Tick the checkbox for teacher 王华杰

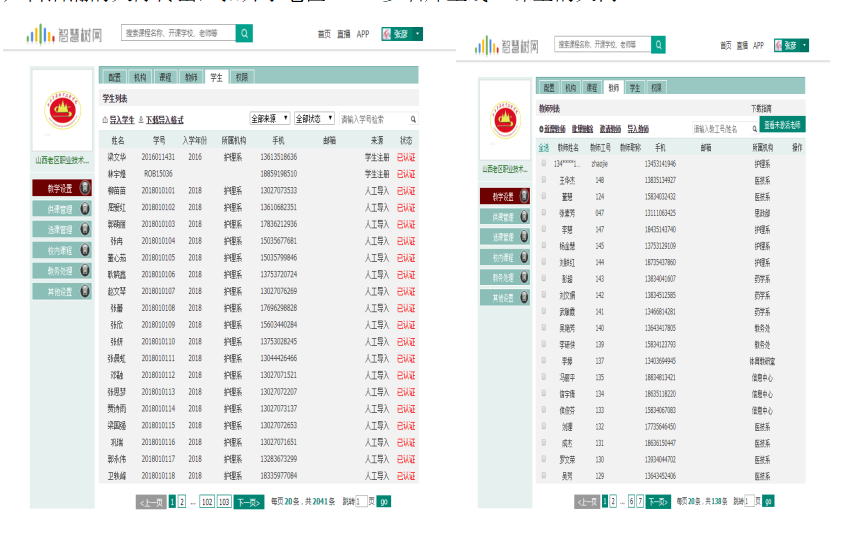544,181
